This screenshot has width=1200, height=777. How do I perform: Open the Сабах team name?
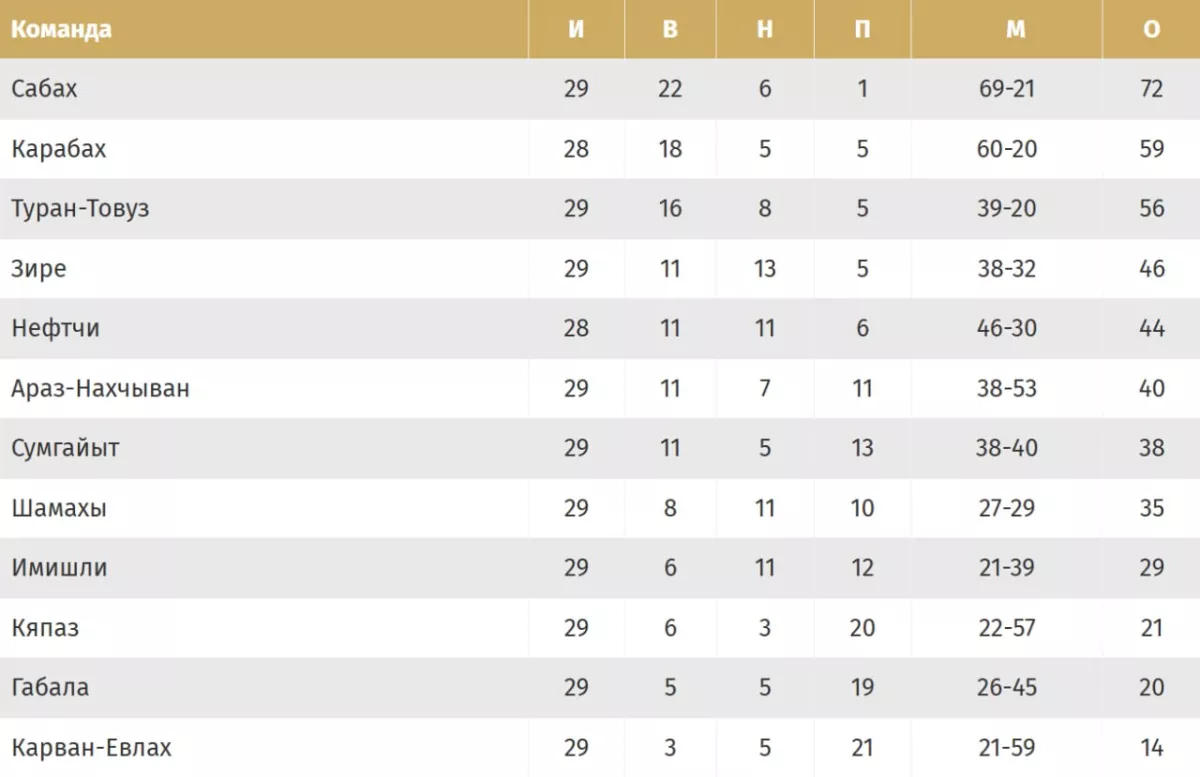44,89
